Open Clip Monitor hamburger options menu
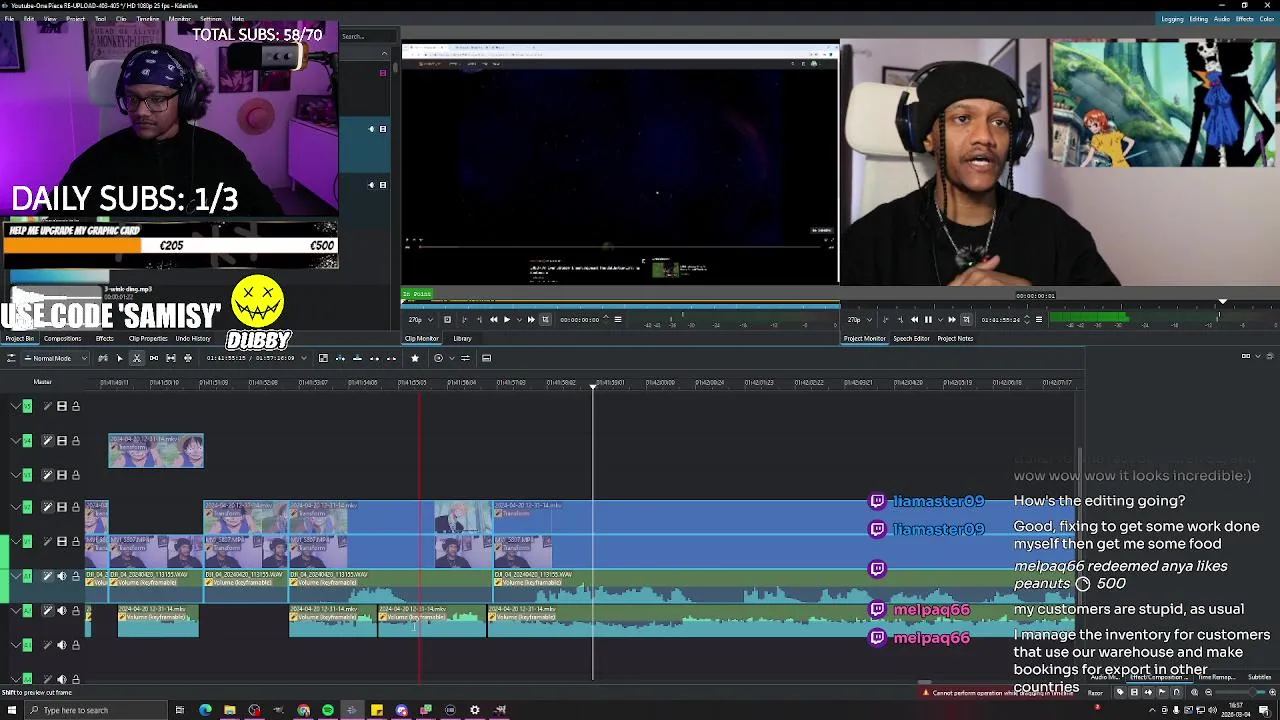 (x=618, y=319)
